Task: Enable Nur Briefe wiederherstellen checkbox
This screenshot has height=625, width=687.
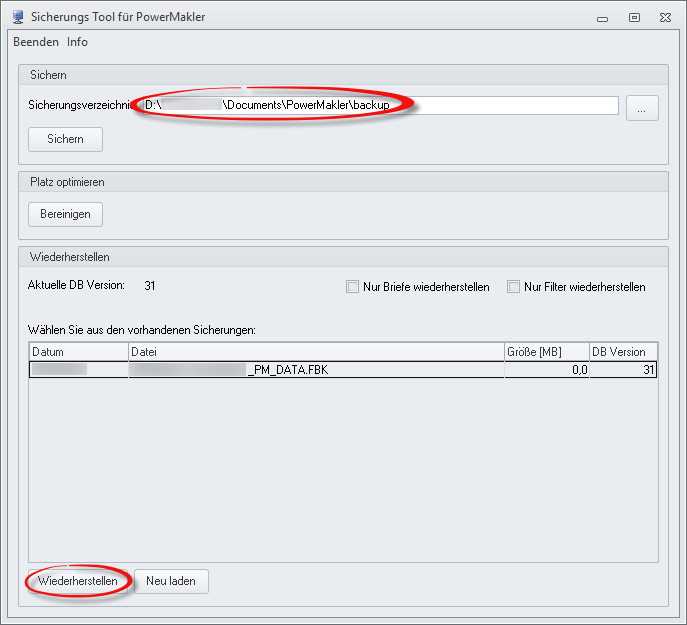Action: pos(352,287)
